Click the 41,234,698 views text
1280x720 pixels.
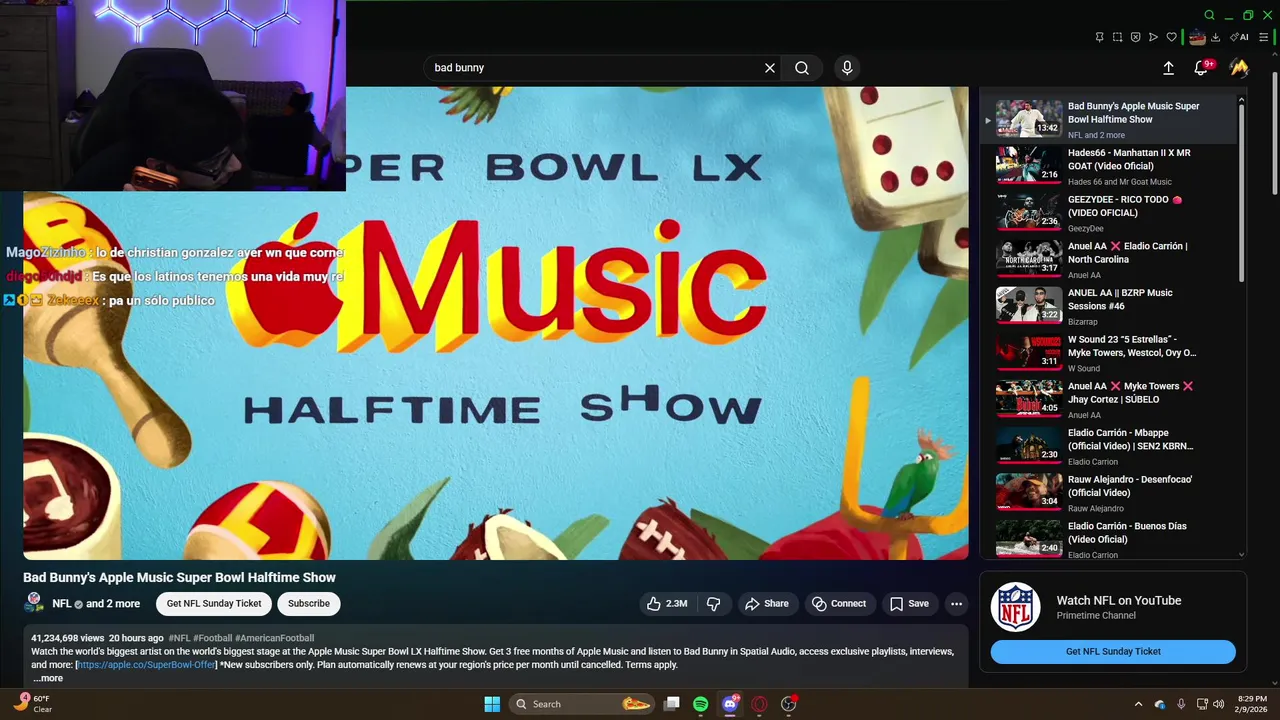[68, 638]
